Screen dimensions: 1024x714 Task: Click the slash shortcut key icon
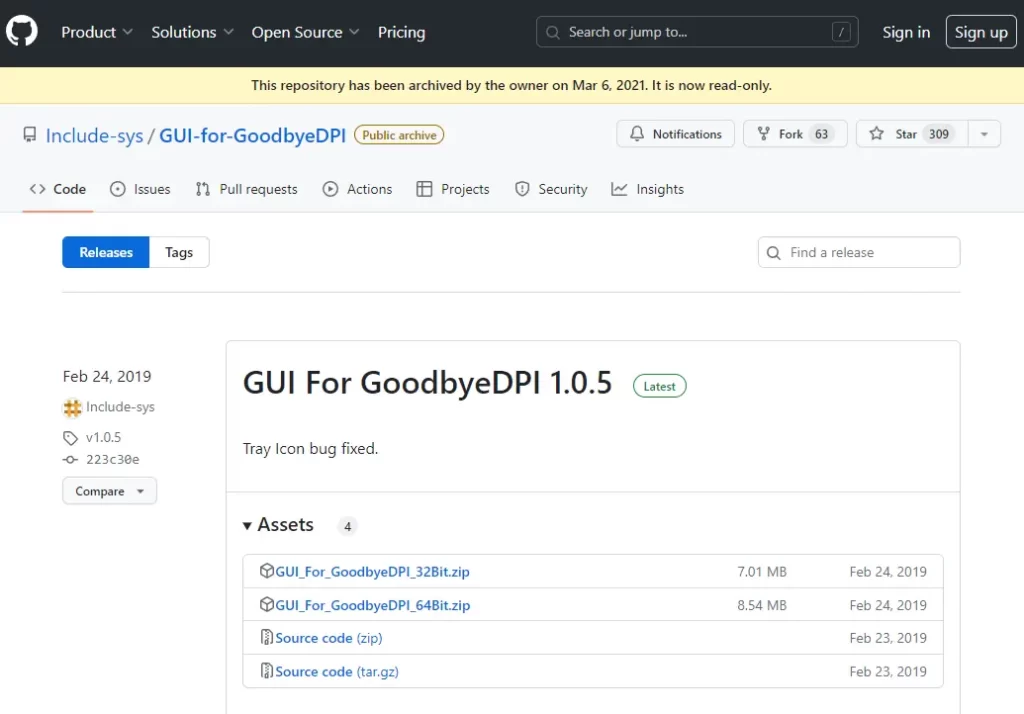click(841, 32)
